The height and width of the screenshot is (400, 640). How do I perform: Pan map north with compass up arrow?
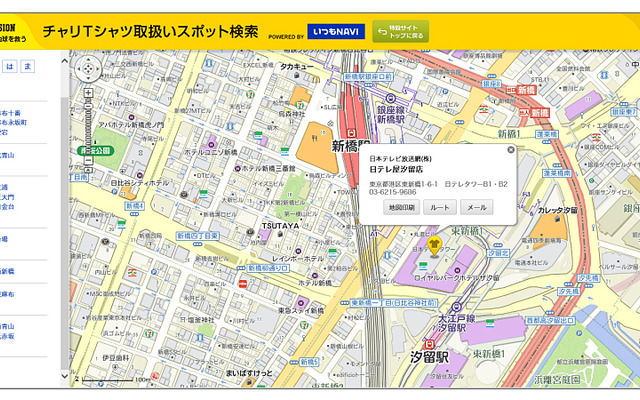88,61
